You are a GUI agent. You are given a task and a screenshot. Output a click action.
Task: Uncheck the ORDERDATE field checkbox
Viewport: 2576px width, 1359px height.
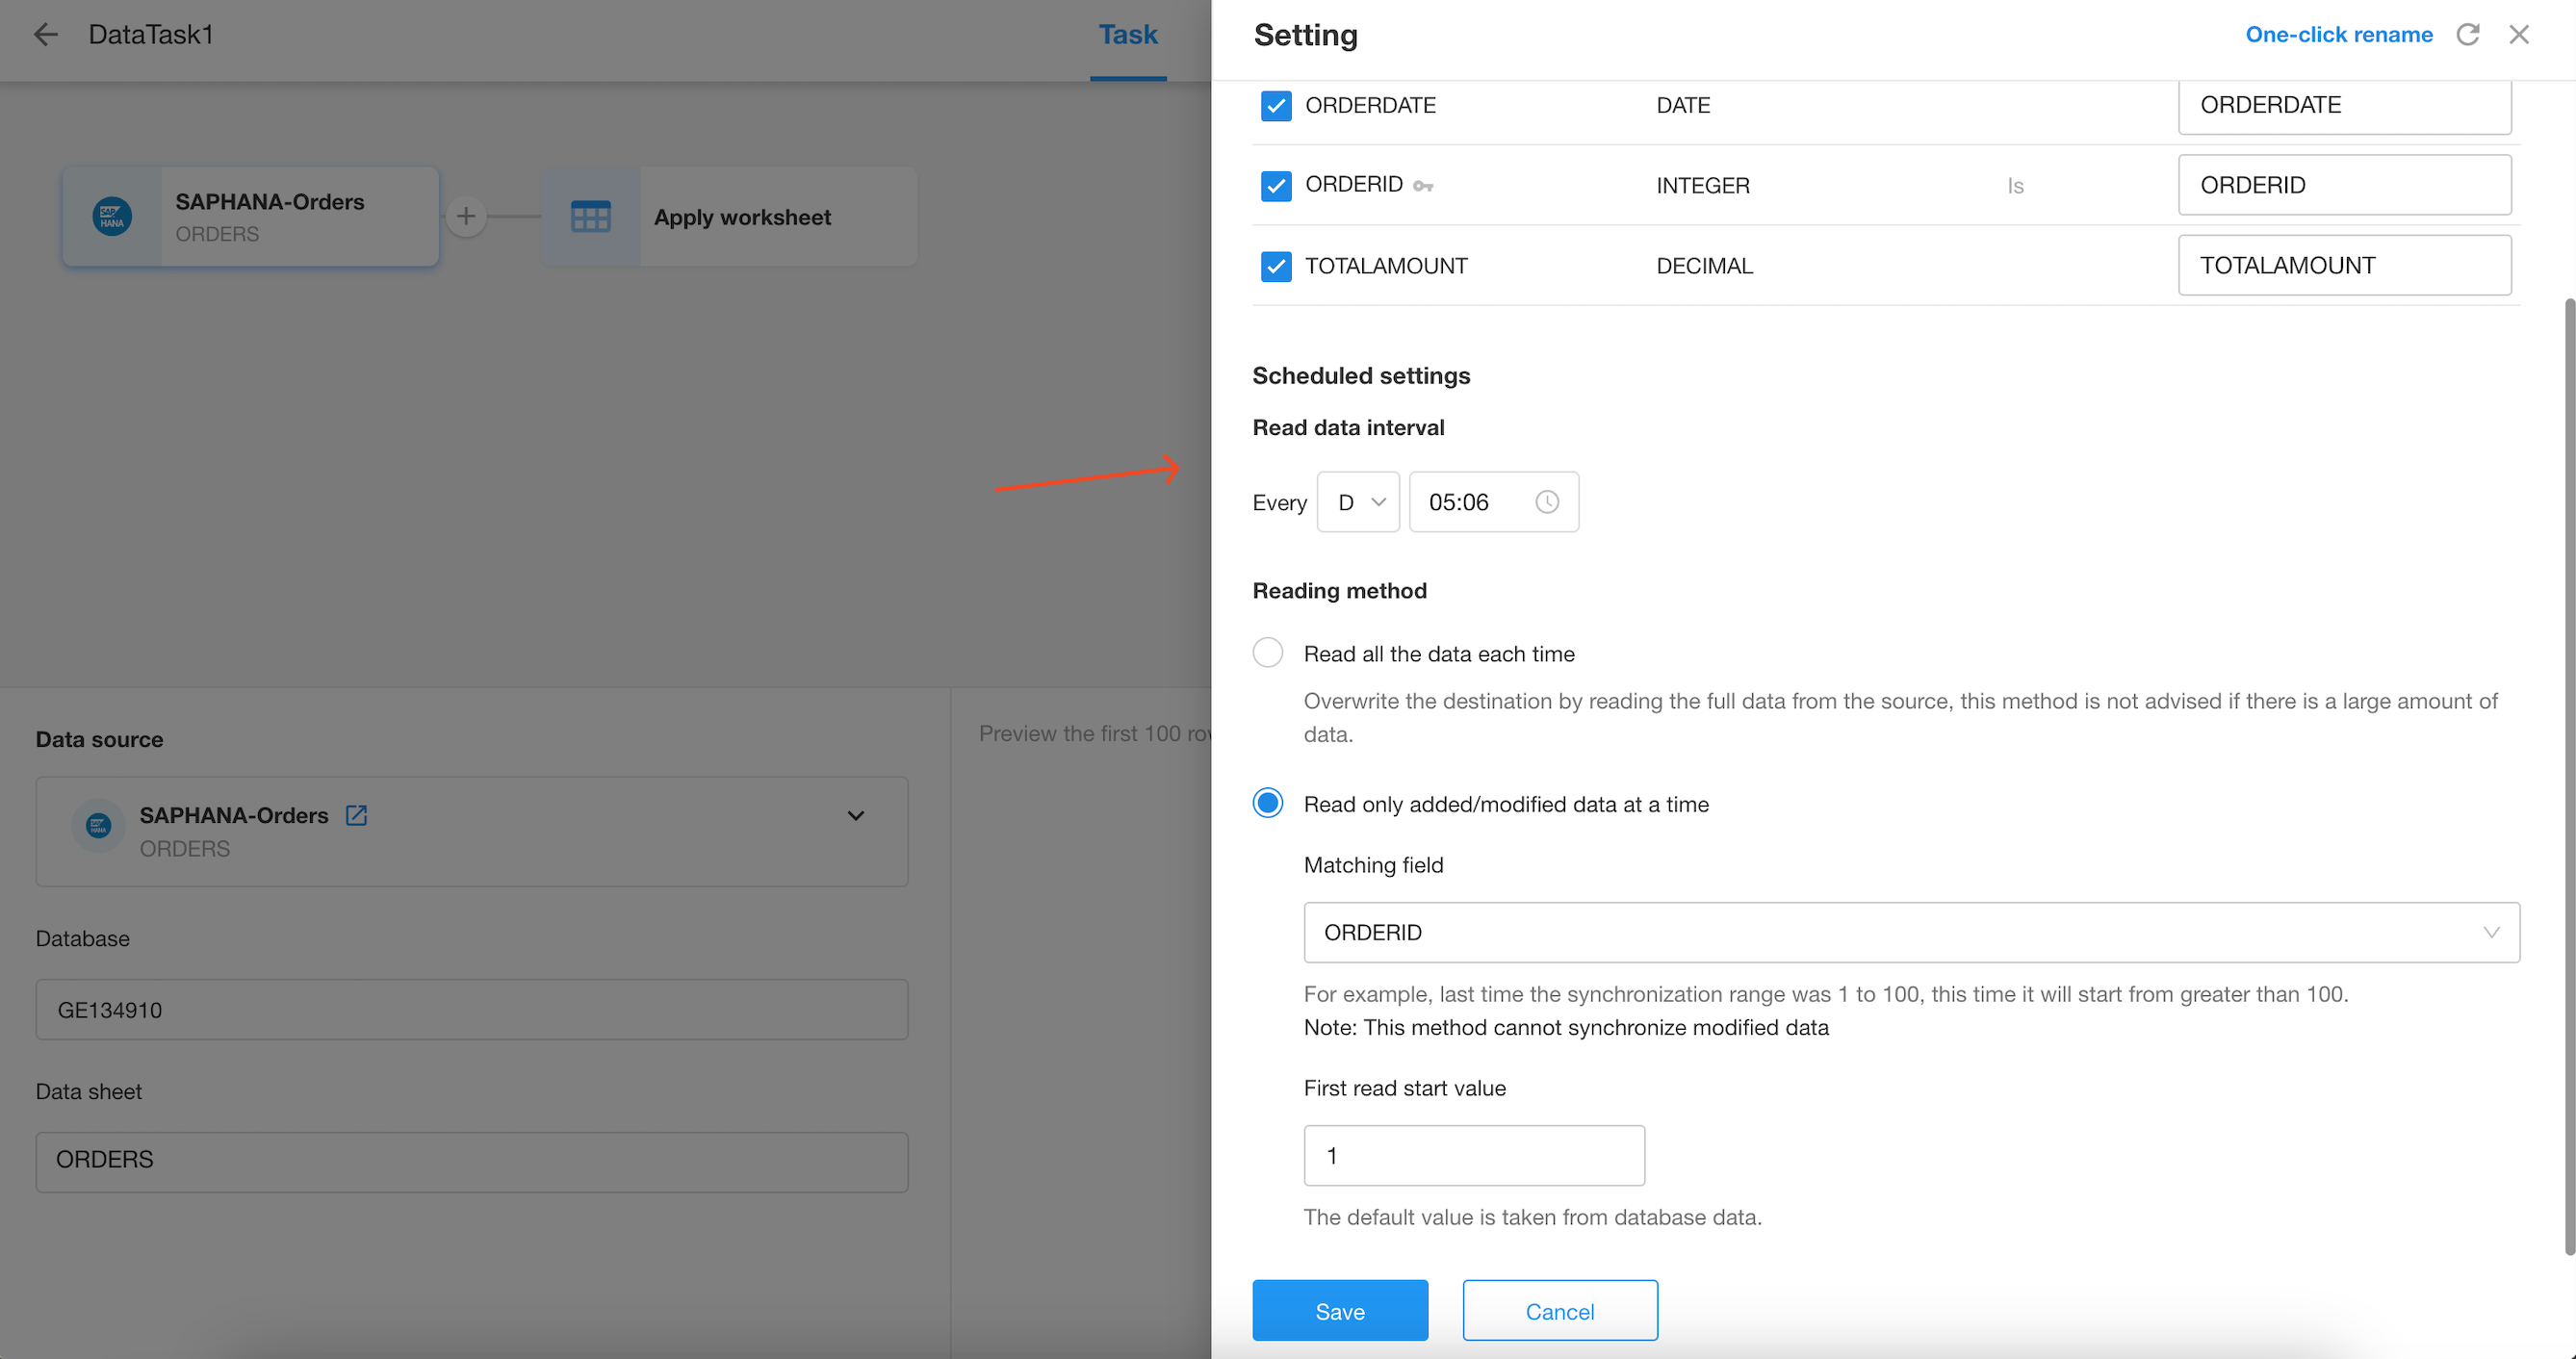tap(1276, 105)
